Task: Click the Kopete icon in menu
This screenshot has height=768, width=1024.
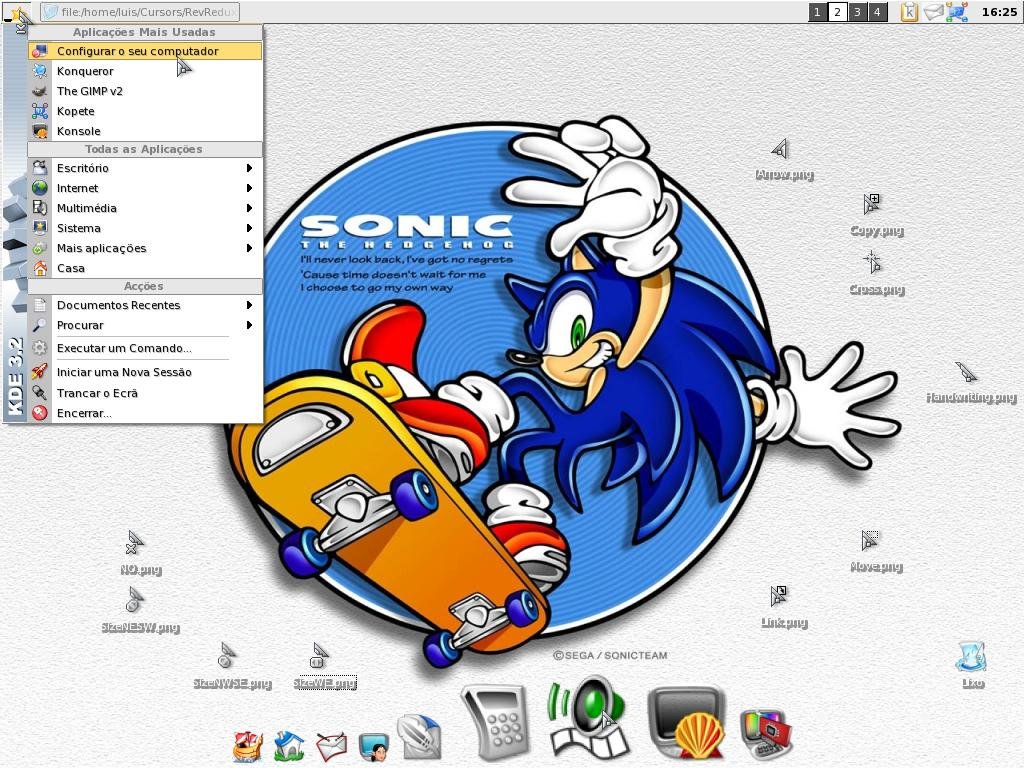Action: click(40, 111)
